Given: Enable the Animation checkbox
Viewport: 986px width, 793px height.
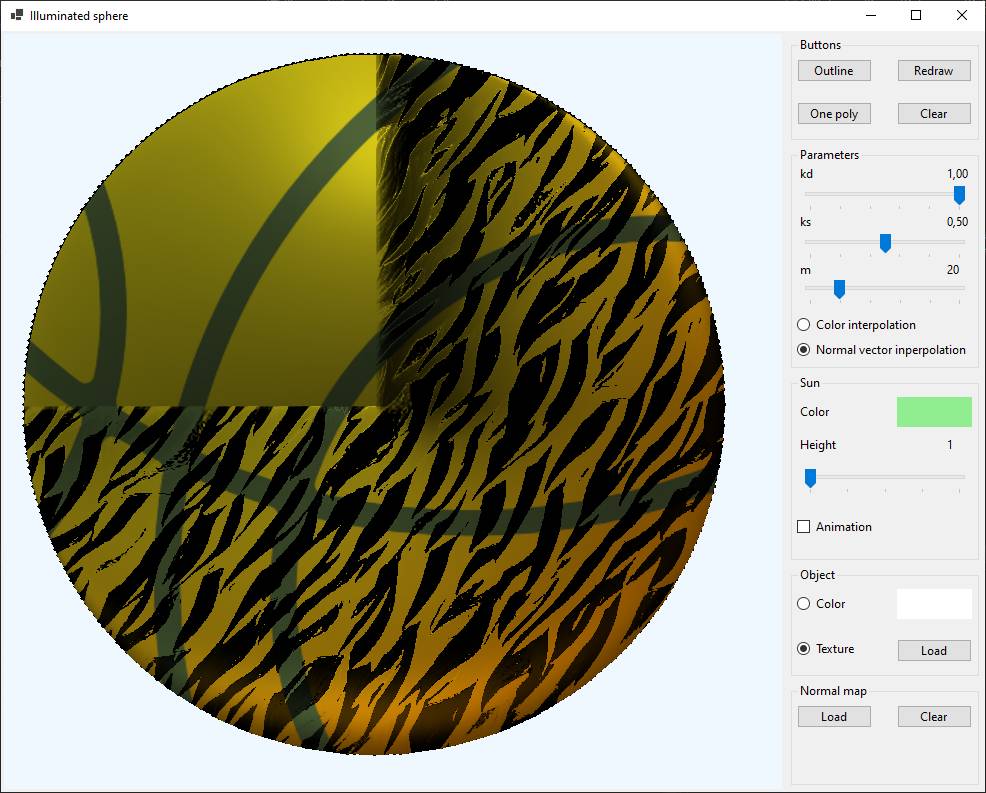Looking at the screenshot, I should click(x=804, y=527).
